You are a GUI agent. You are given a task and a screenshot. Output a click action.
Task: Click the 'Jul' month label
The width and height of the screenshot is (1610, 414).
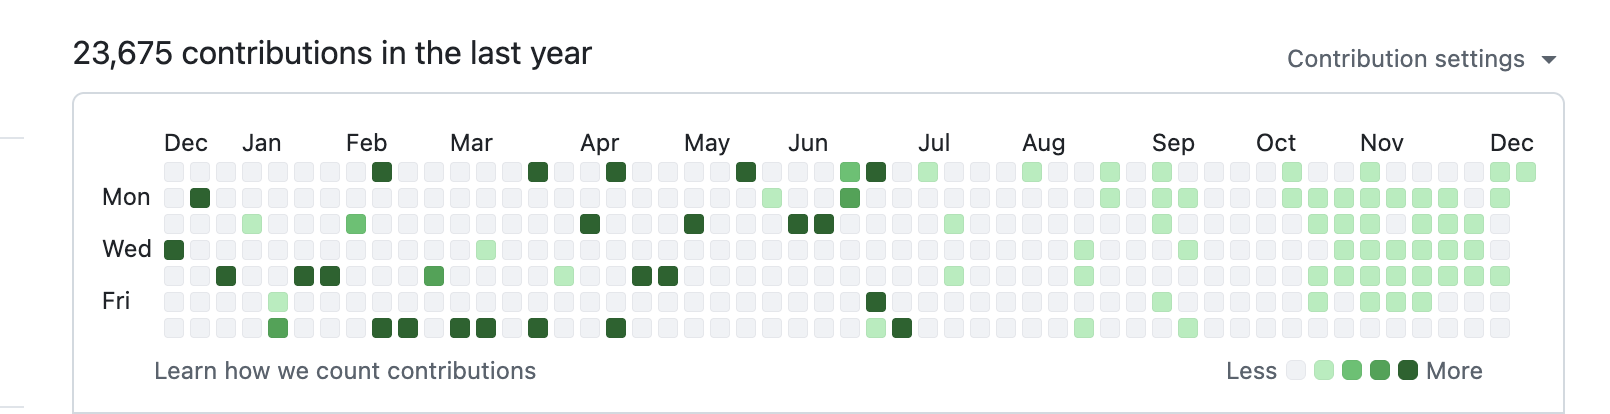(x=934, y=143)
